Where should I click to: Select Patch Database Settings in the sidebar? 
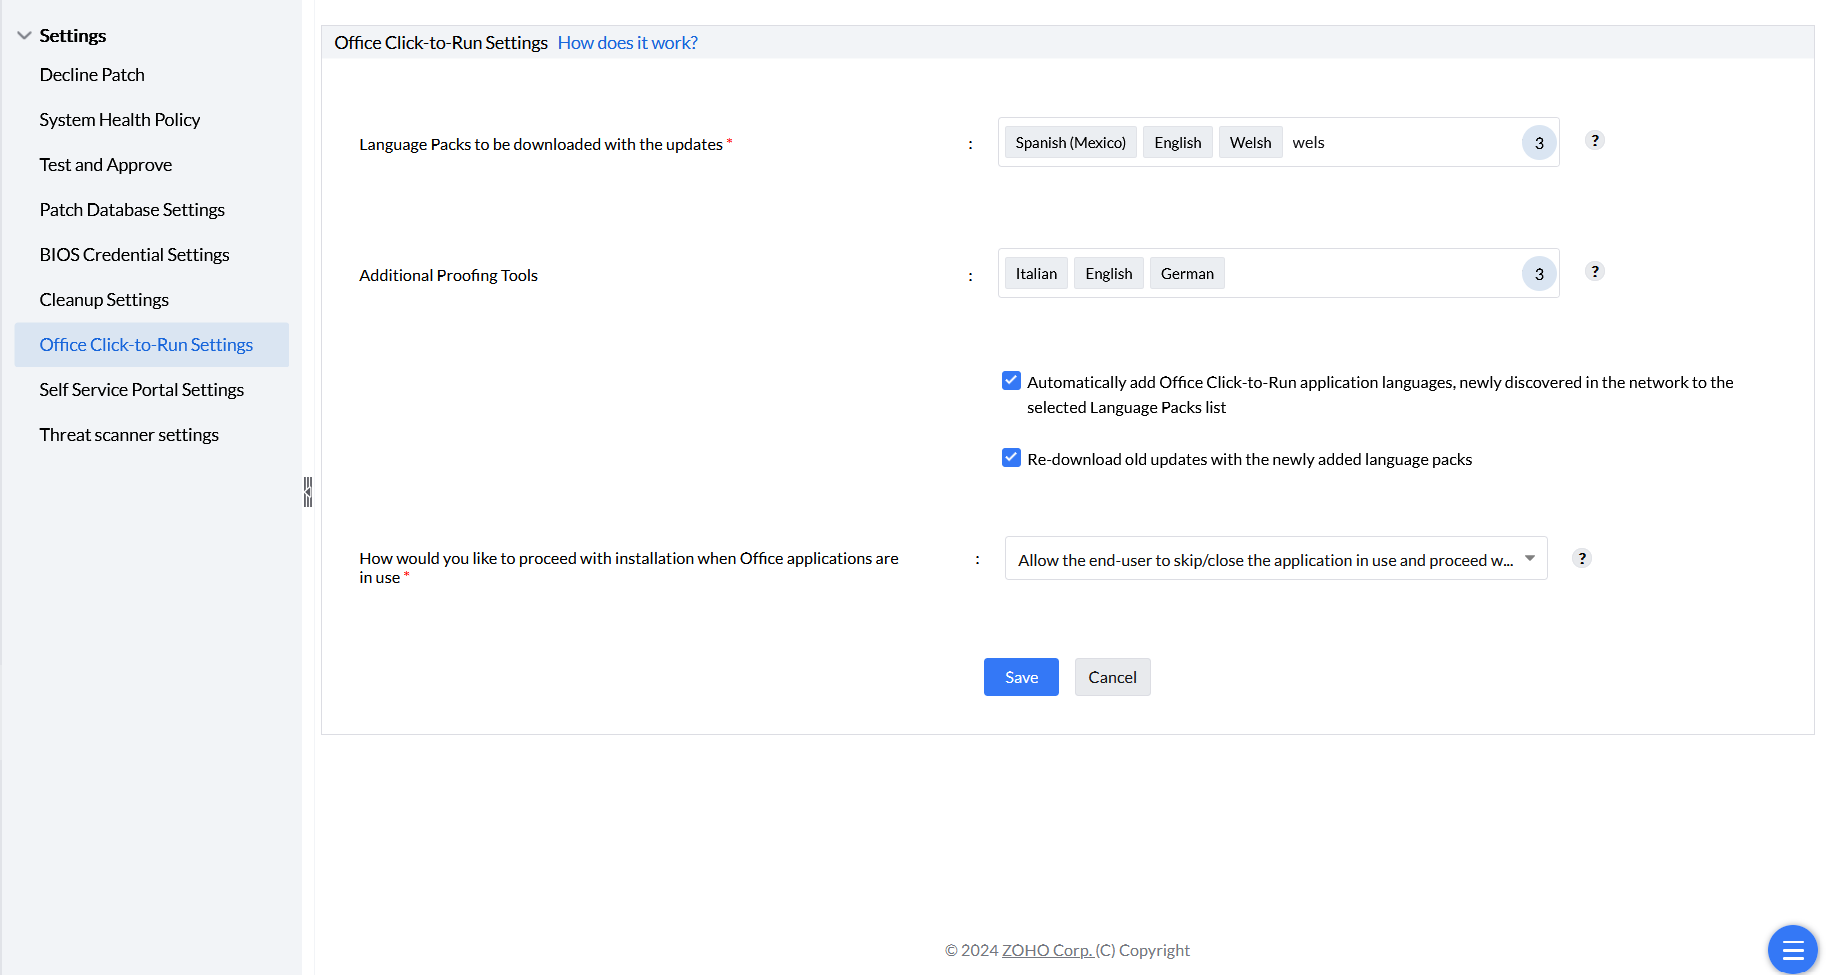132,209
